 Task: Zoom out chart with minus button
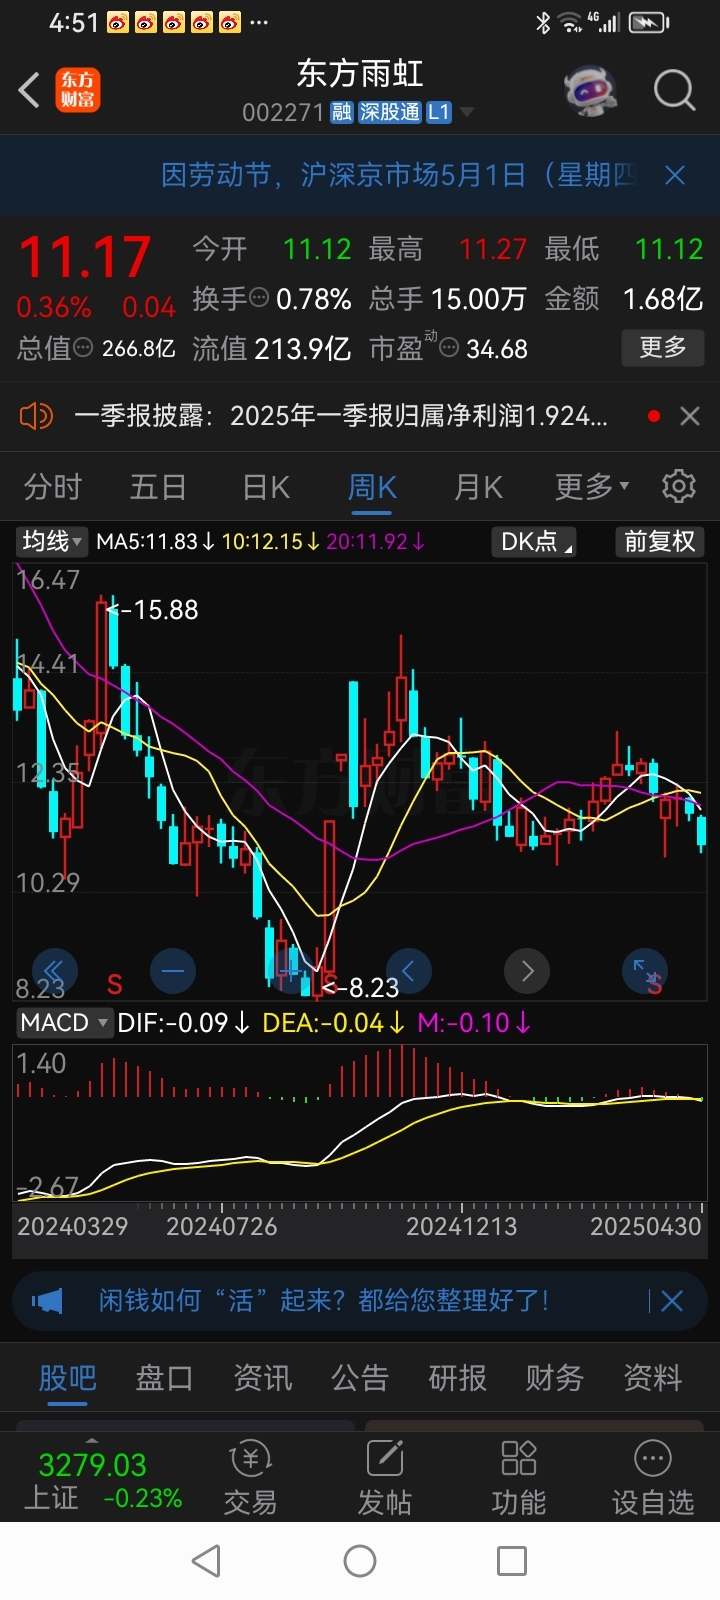click(x=172, y=970)
